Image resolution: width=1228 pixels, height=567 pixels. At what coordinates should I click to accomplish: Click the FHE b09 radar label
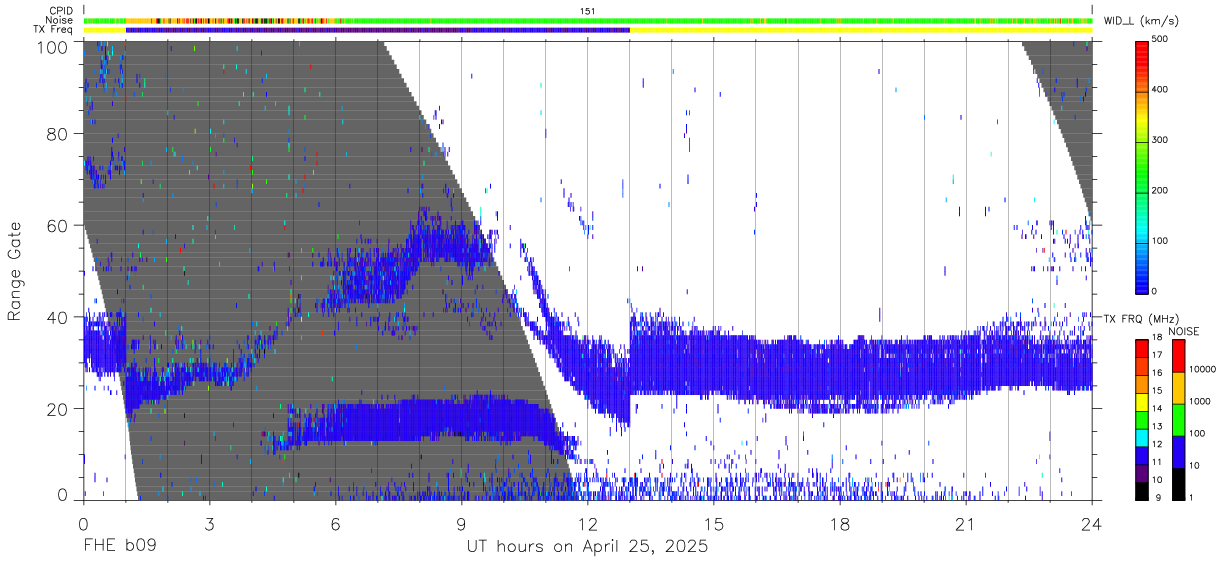(119, 547)
